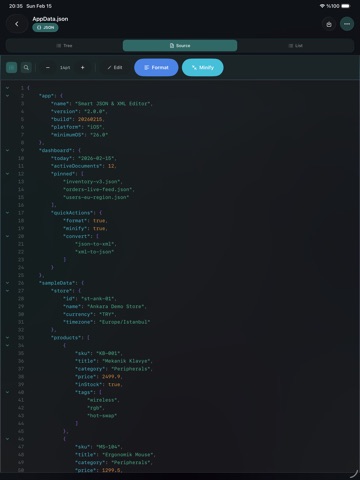Collapse the "store" object fold arrow
This screenshot has width=360, height=480.
7,291
